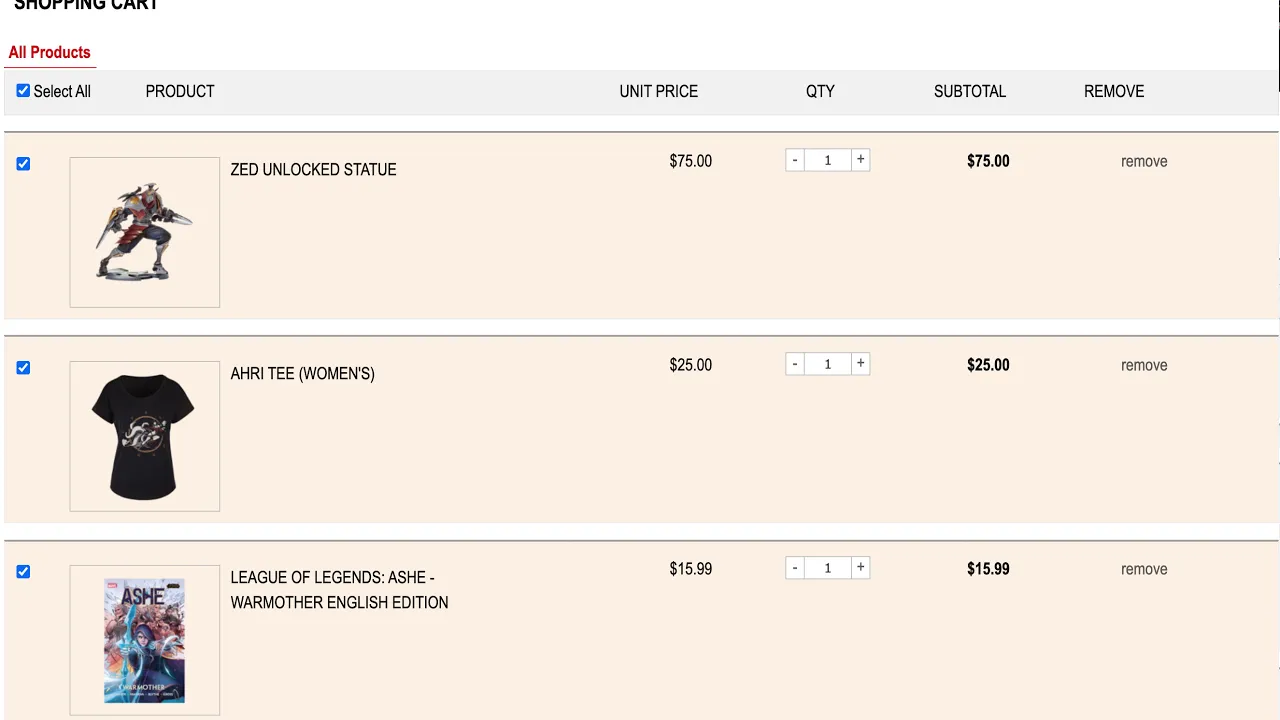This screenshot has height=720, width=1280.
Task: Open the All Products tab
Action: click(x=50, y=52)
